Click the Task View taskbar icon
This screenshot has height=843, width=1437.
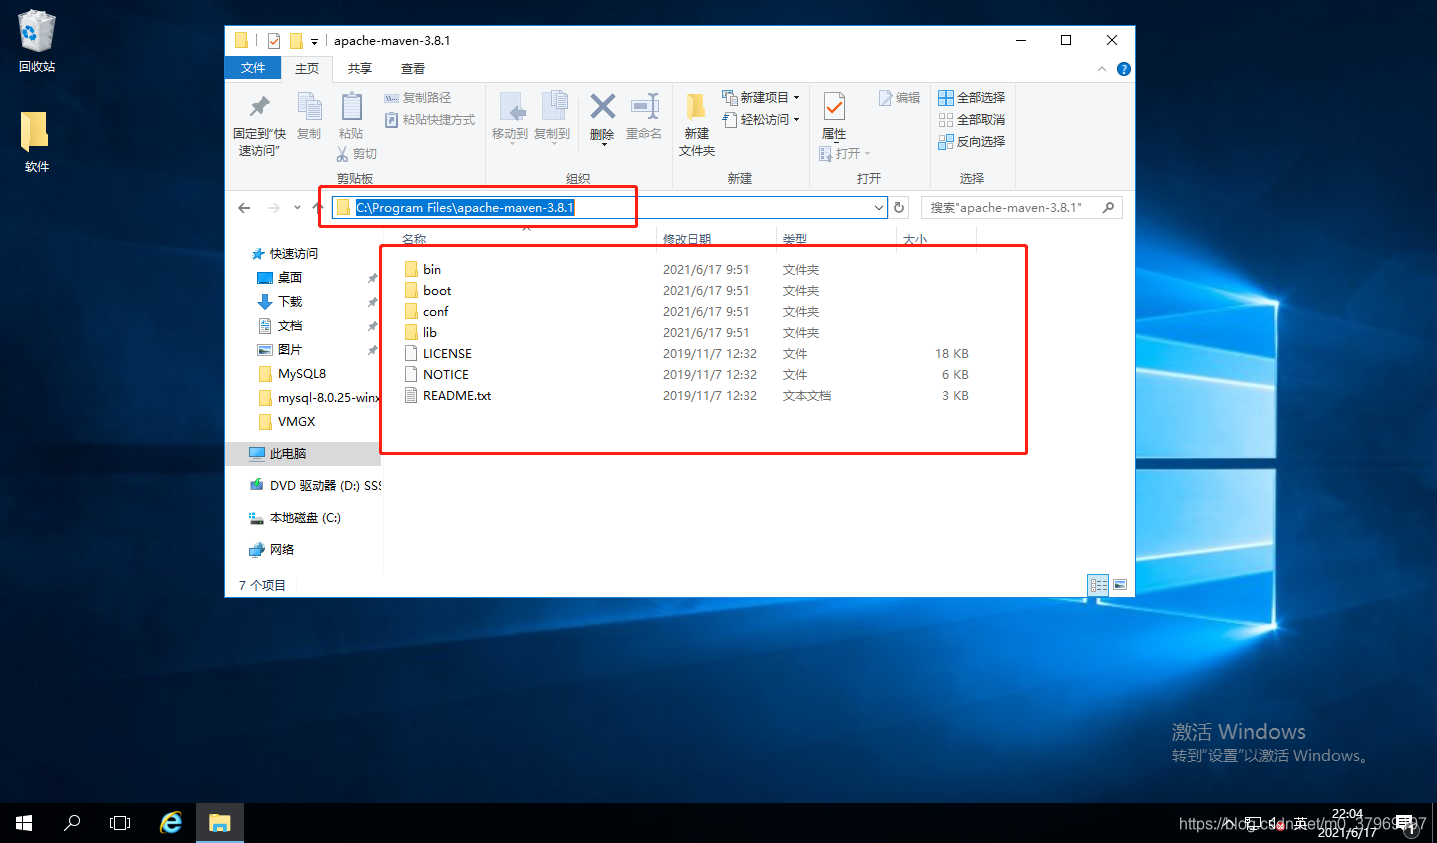coord(120,823)
